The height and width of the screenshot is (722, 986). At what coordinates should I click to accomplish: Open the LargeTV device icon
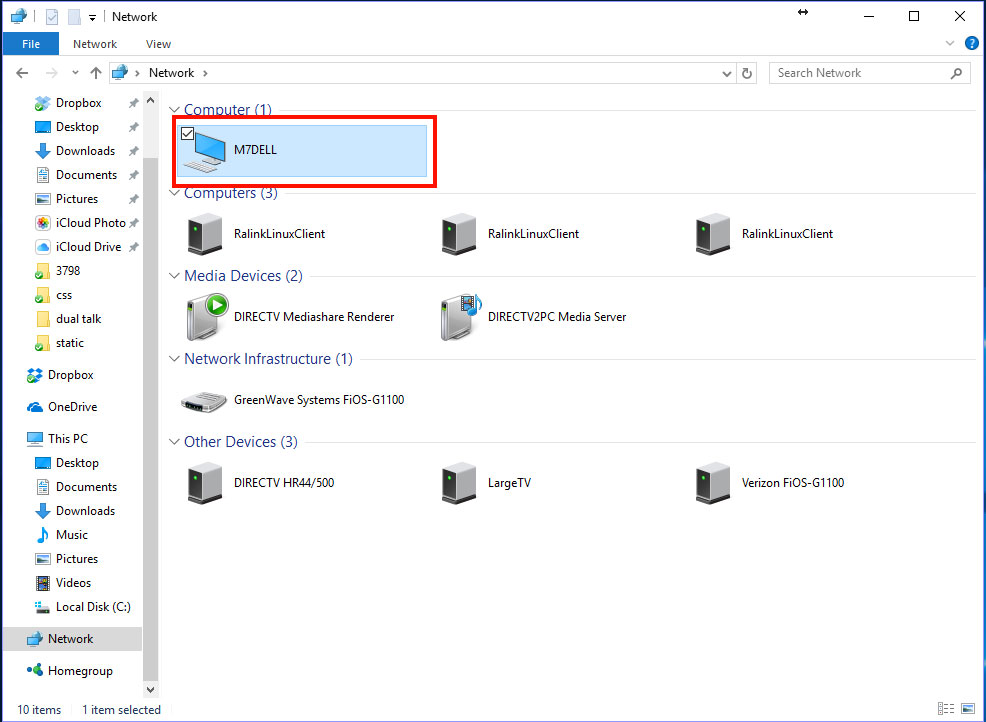459,483
